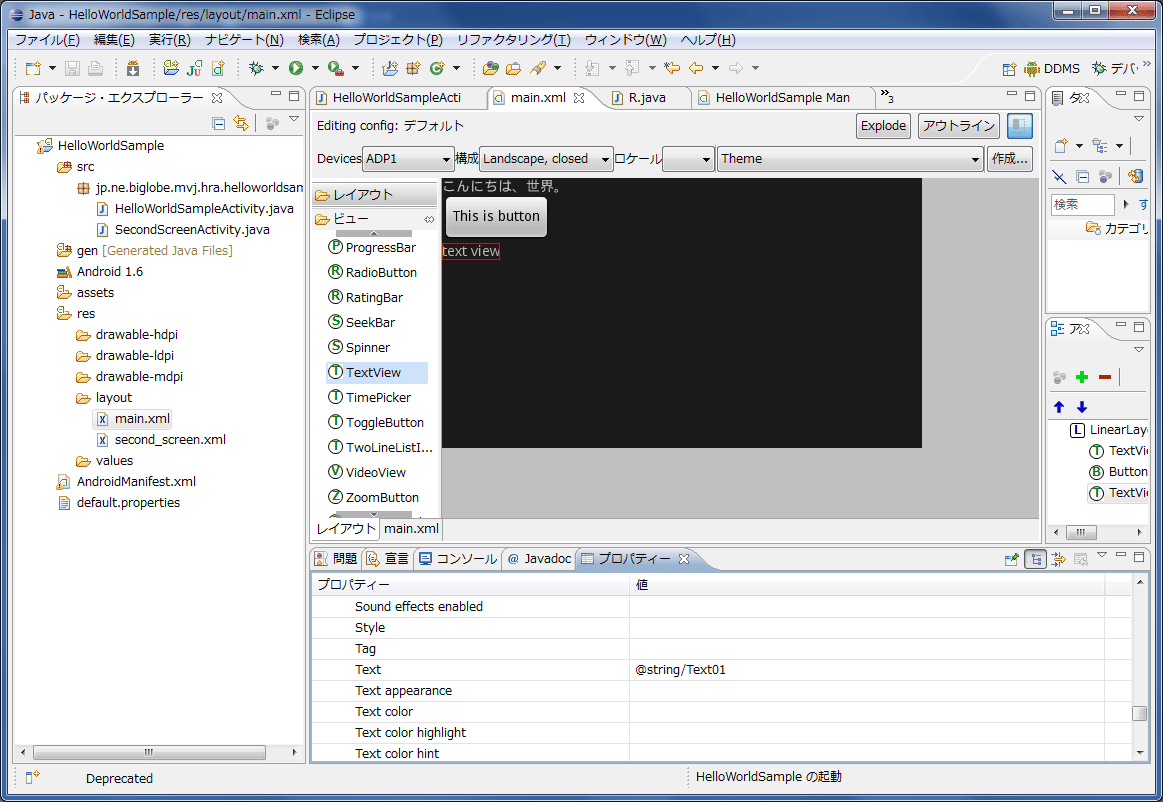Image resolution: width=1163 pixels, height=802 pixels.
Task: Open the Run button dropdown arrow
Action: click(x=315, y=68)
